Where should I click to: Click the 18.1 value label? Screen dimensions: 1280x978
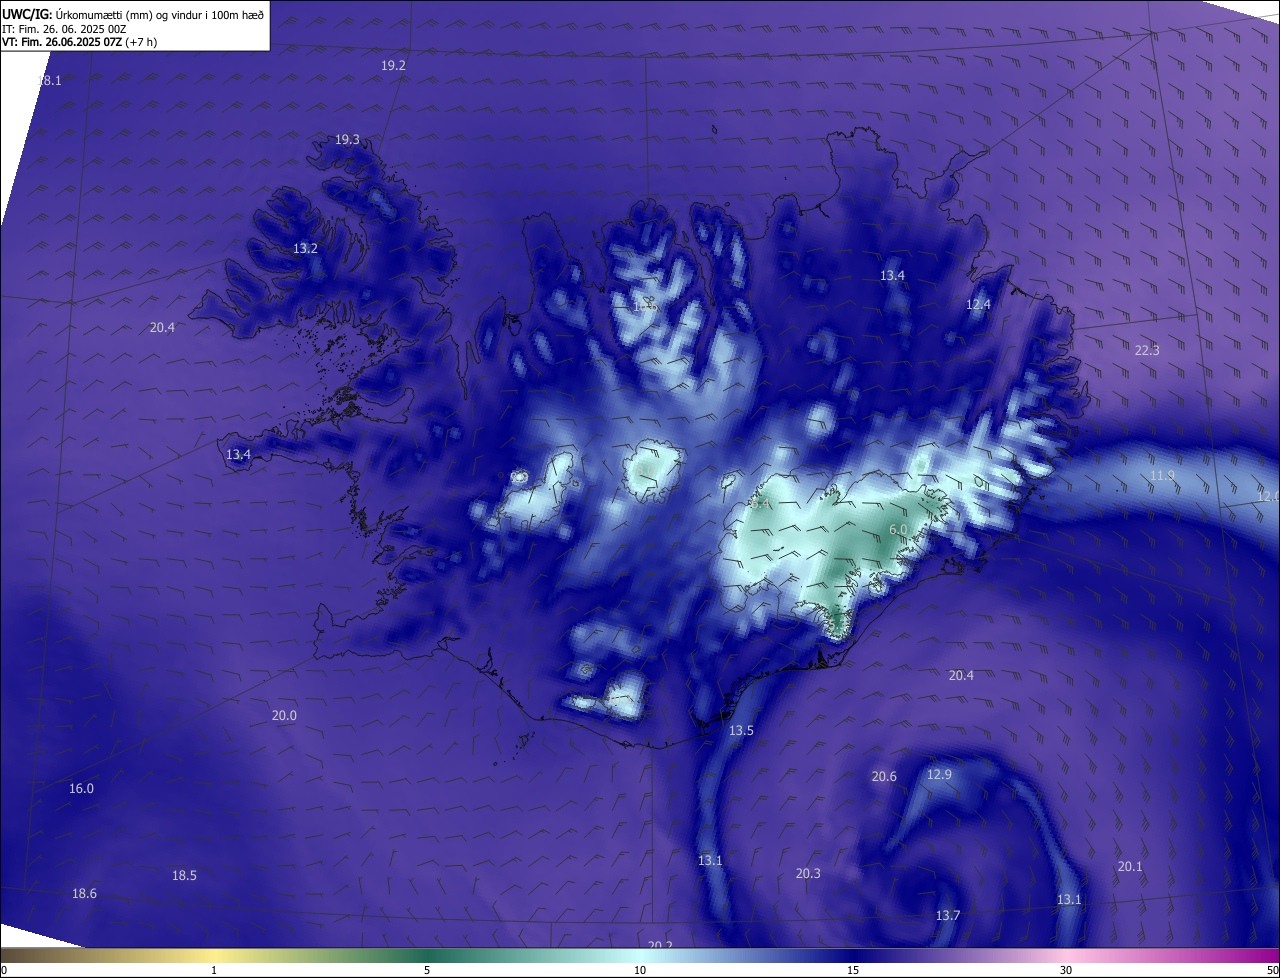50,81
